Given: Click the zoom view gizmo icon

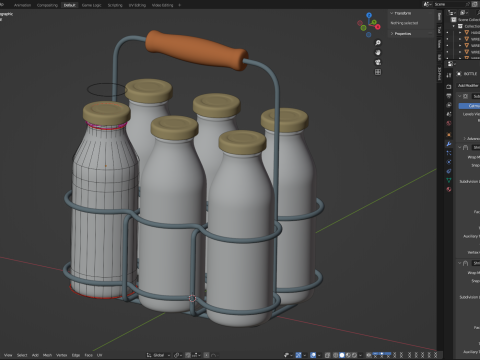Looking at the screenshot, I should (378, 43).
